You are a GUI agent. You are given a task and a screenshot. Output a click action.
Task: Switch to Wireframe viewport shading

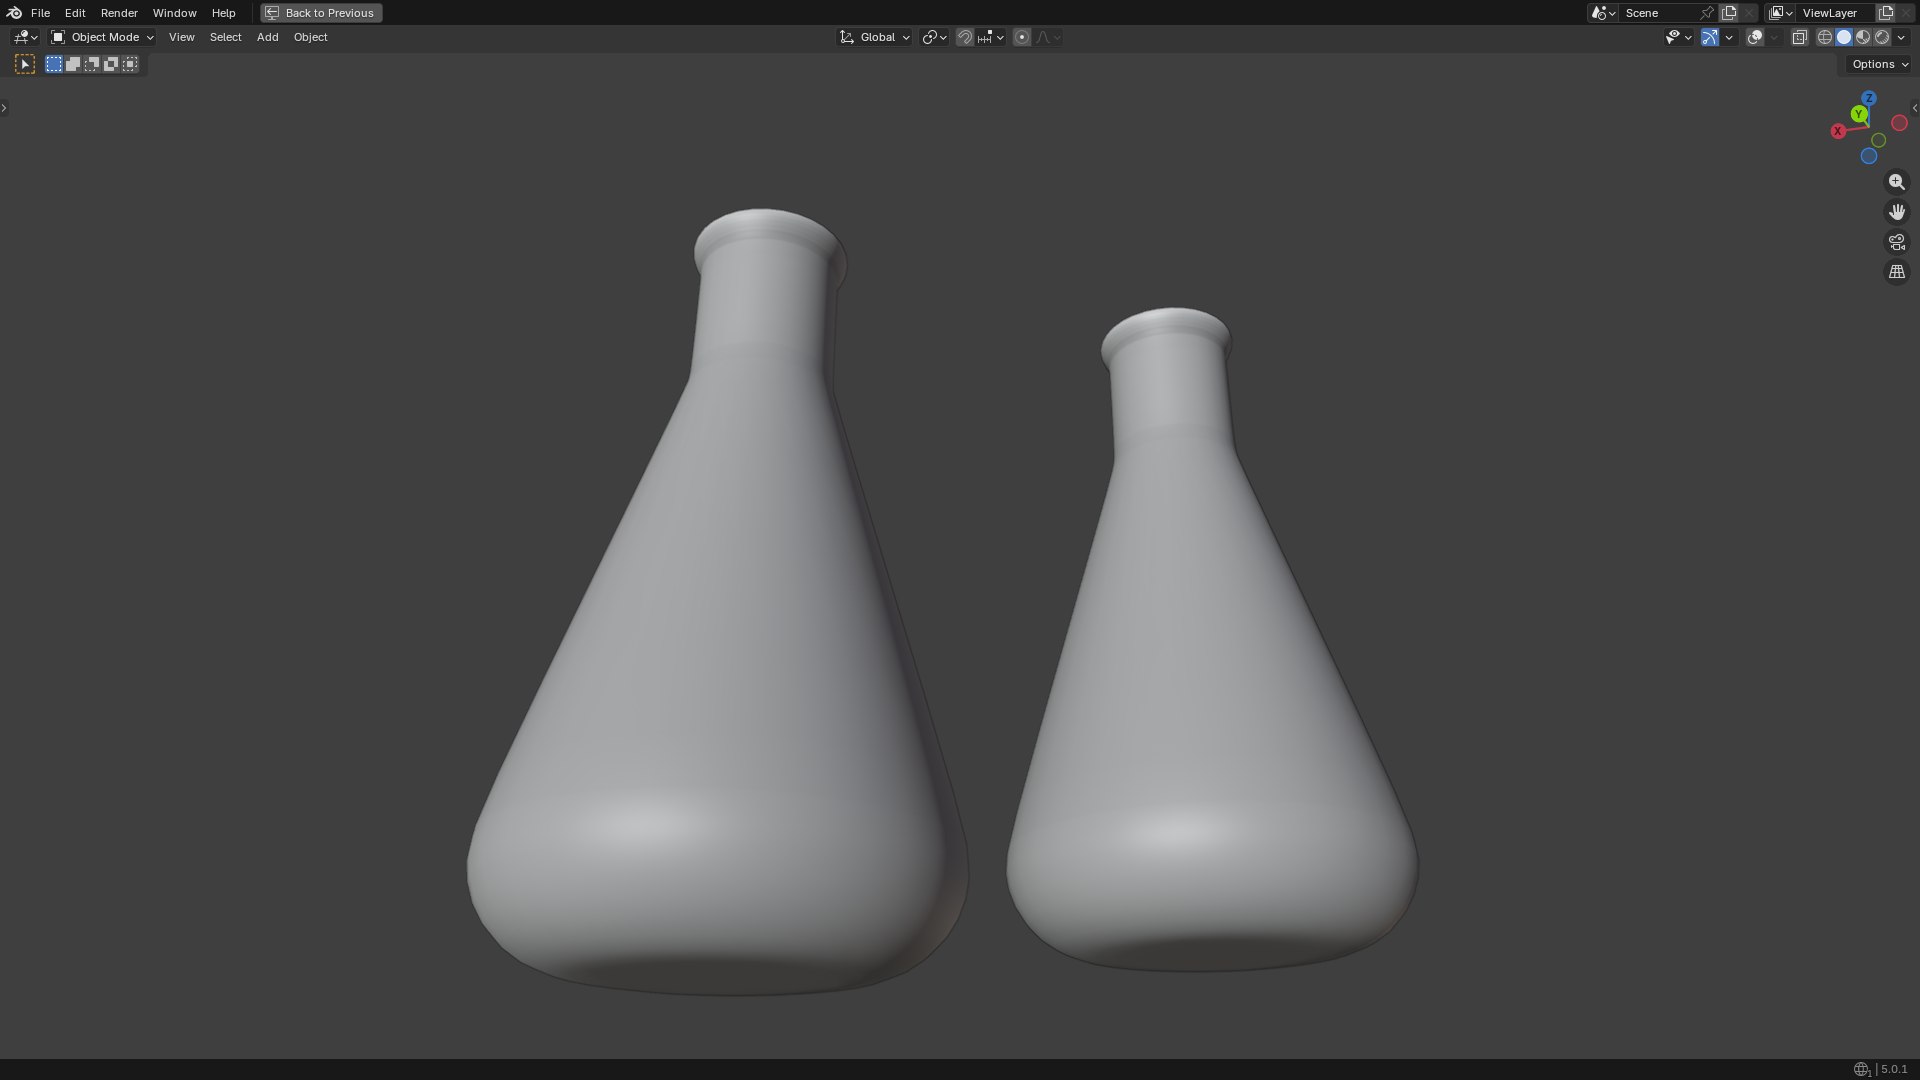pos(1825,37)
